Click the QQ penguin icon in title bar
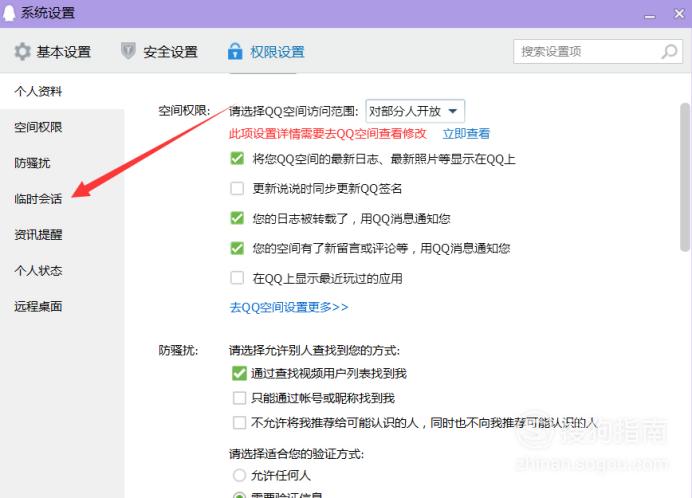The image size is (692, 498). pos(8,12)
